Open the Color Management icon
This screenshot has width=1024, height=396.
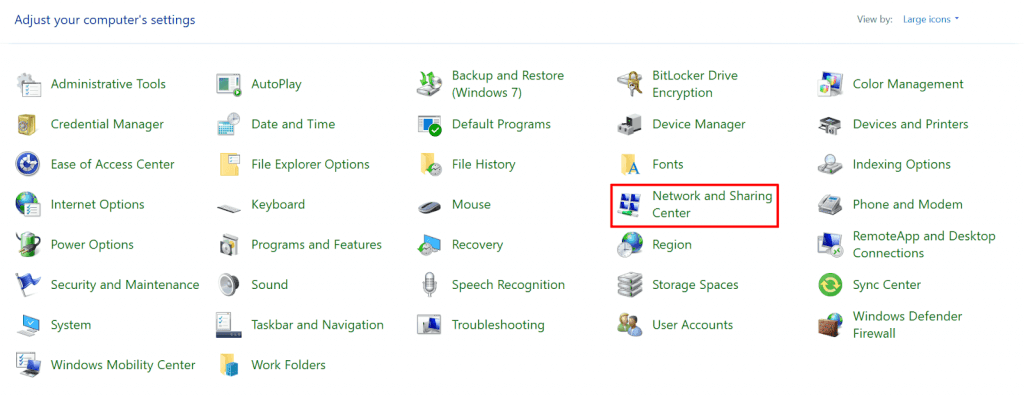click(830, 84)
